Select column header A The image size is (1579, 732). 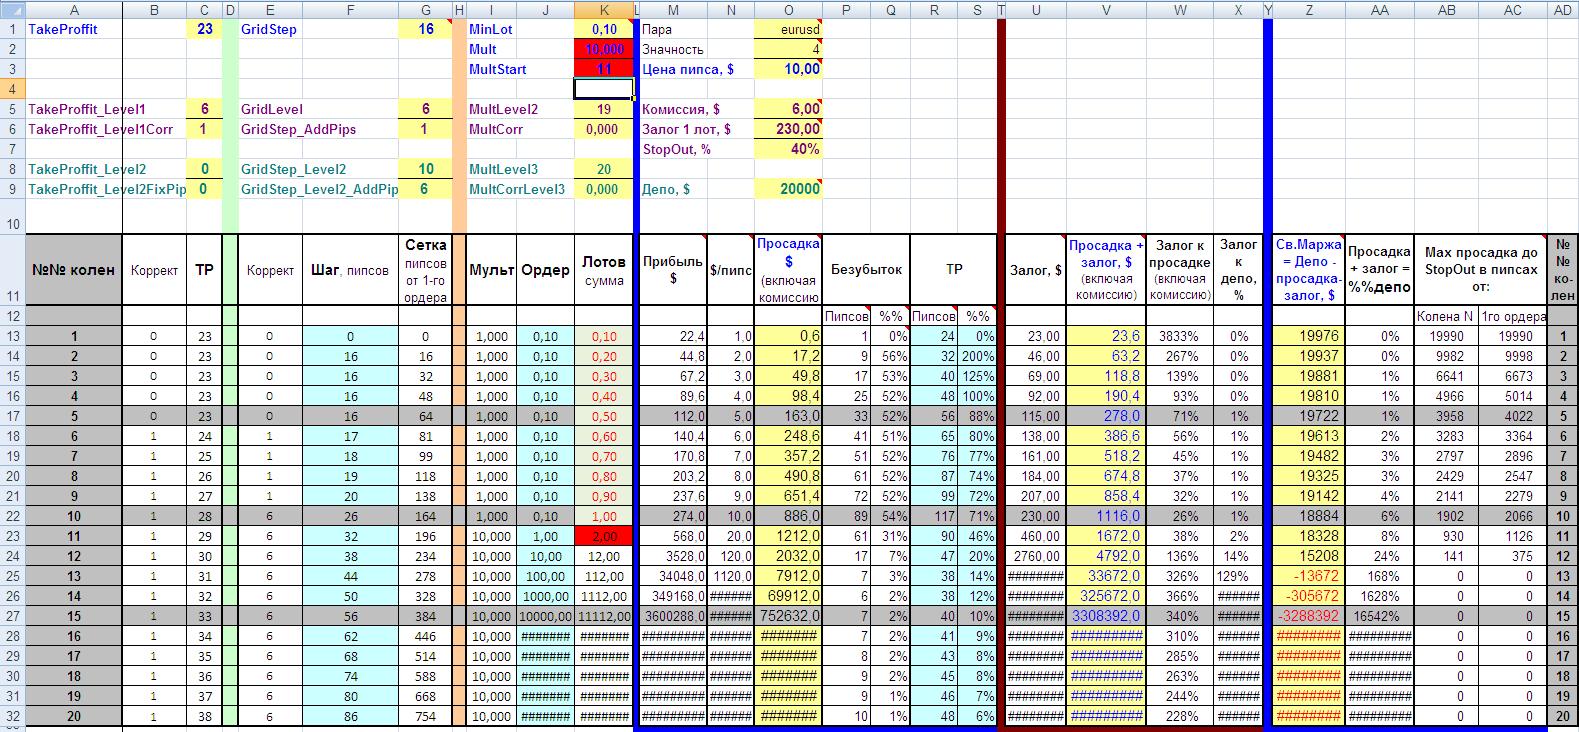click(x=74, y=9)
